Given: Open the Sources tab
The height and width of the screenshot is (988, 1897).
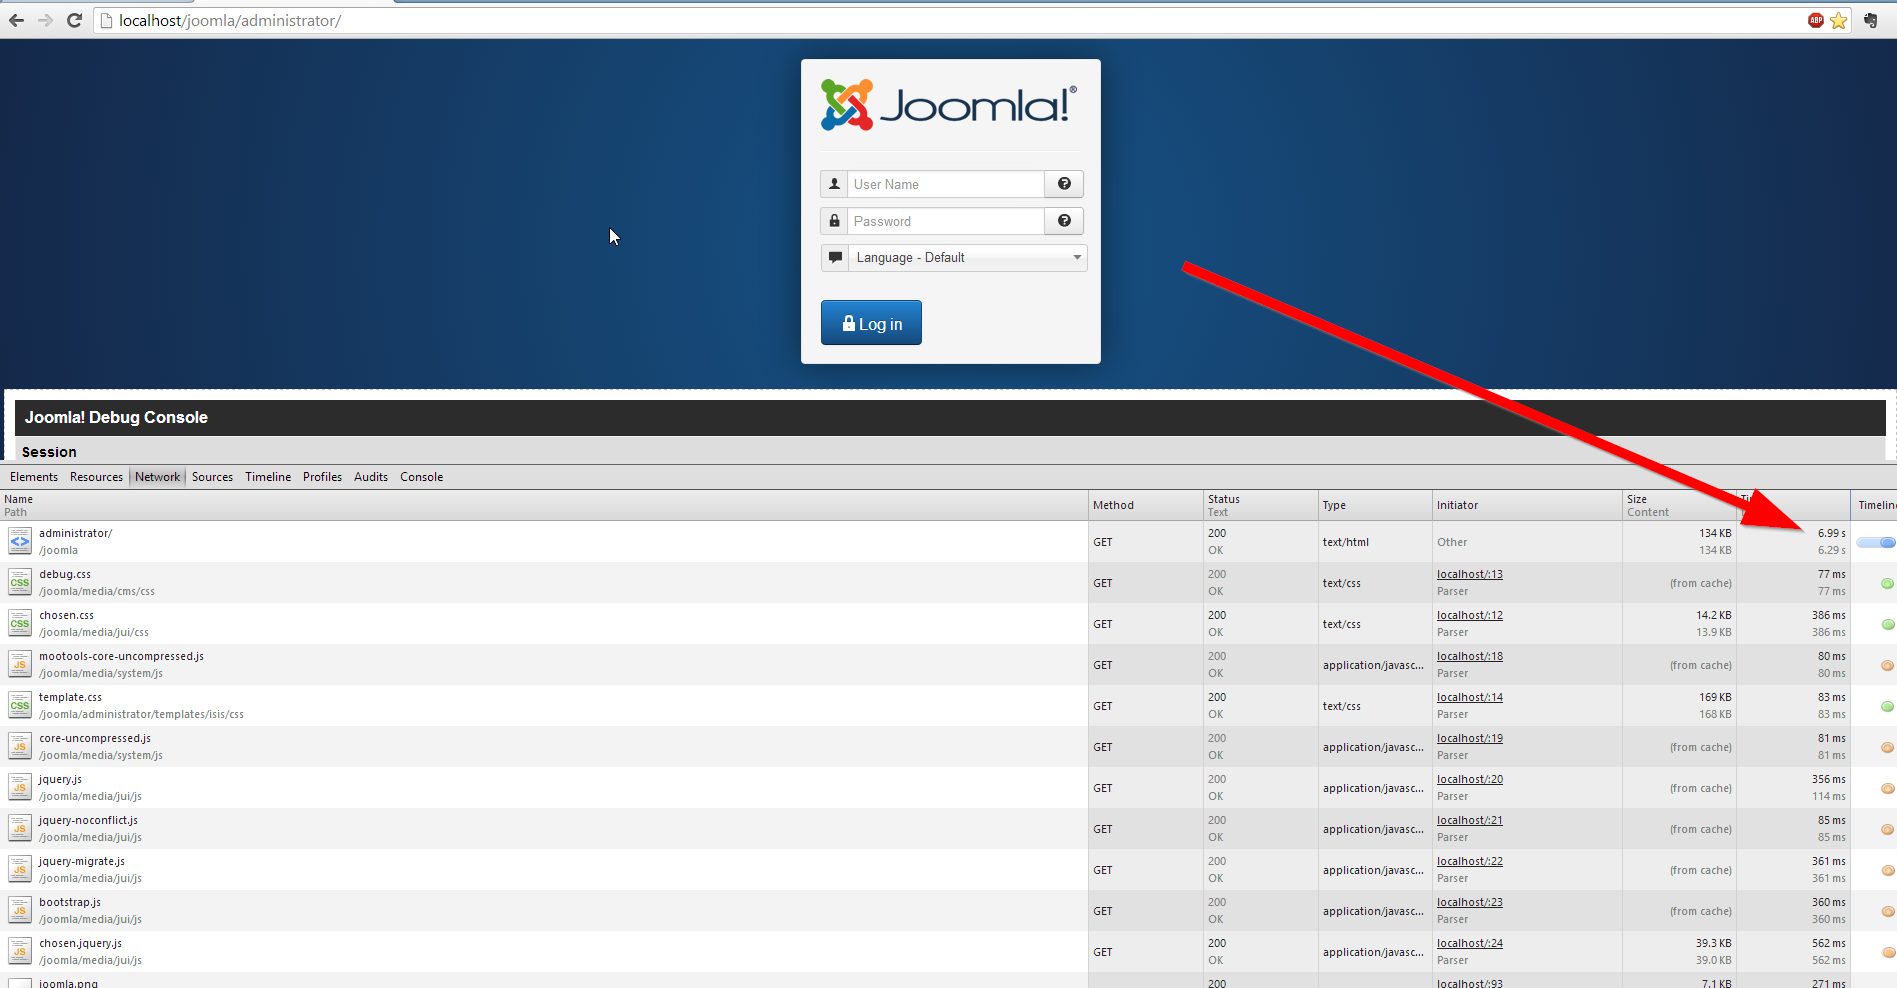Looking at the screenshot, I should 212,477.
